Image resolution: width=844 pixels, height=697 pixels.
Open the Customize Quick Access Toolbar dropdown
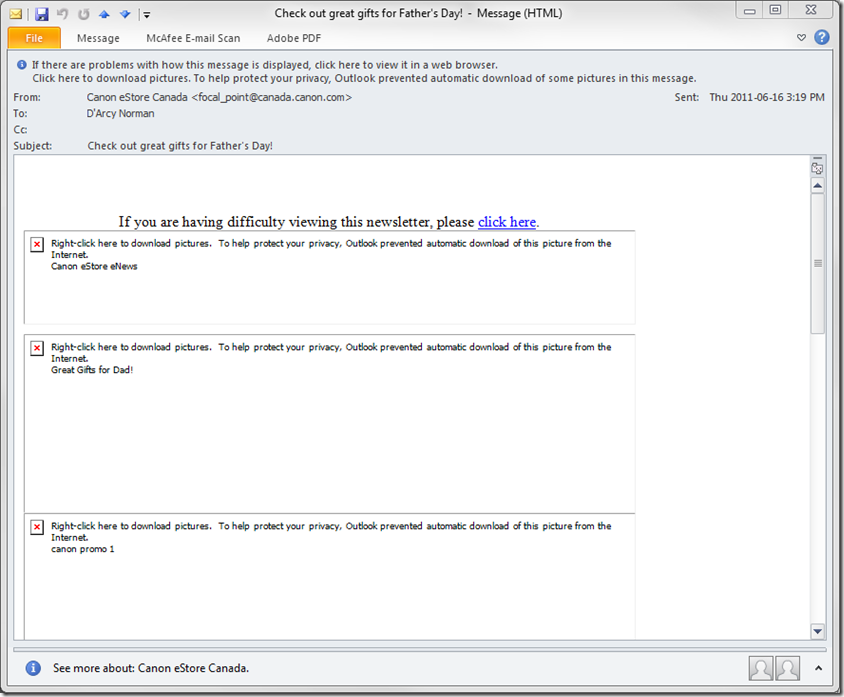146,15
